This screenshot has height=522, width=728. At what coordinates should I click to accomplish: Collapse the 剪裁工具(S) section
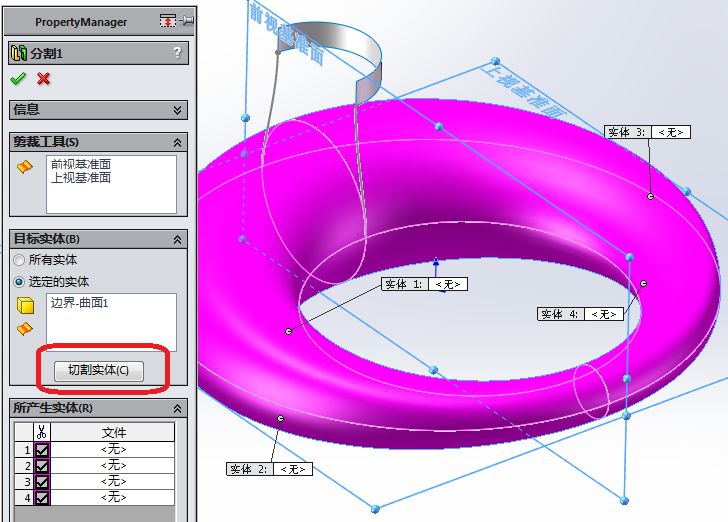coord(177,143)
